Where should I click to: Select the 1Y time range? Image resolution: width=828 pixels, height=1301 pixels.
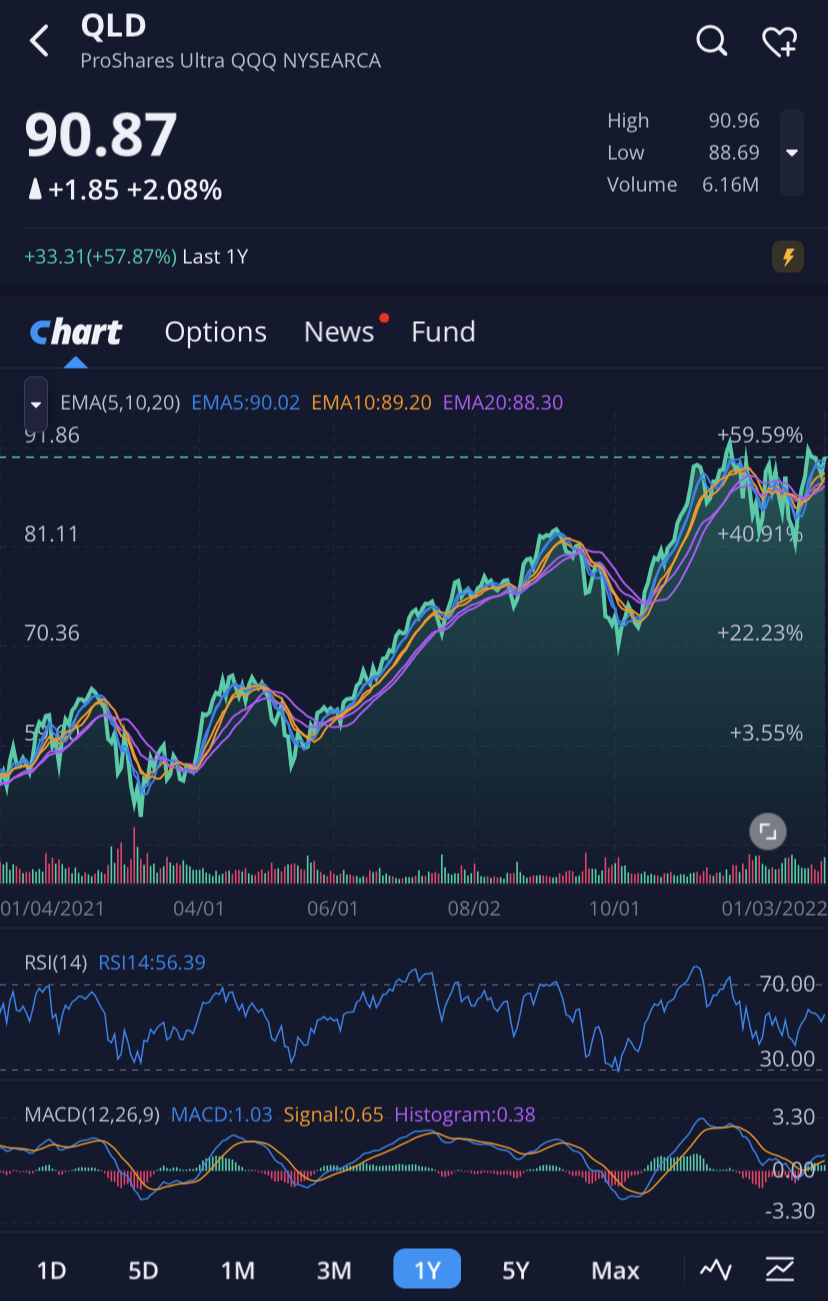point(427,1270)
